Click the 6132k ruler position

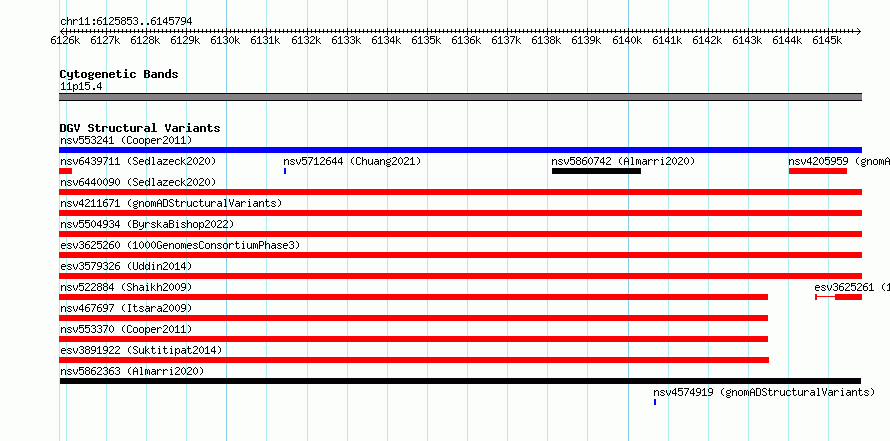[x=307, y=40]
